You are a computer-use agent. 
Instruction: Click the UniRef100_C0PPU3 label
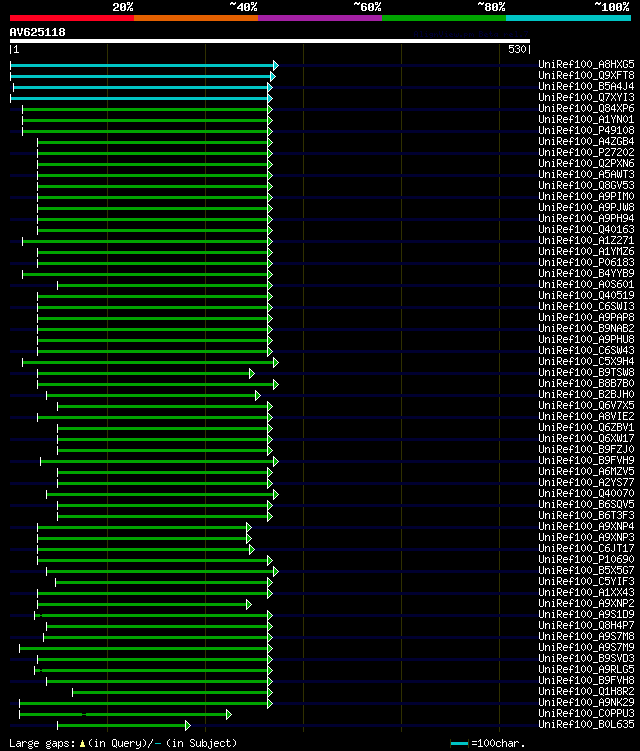click(586, 714)
